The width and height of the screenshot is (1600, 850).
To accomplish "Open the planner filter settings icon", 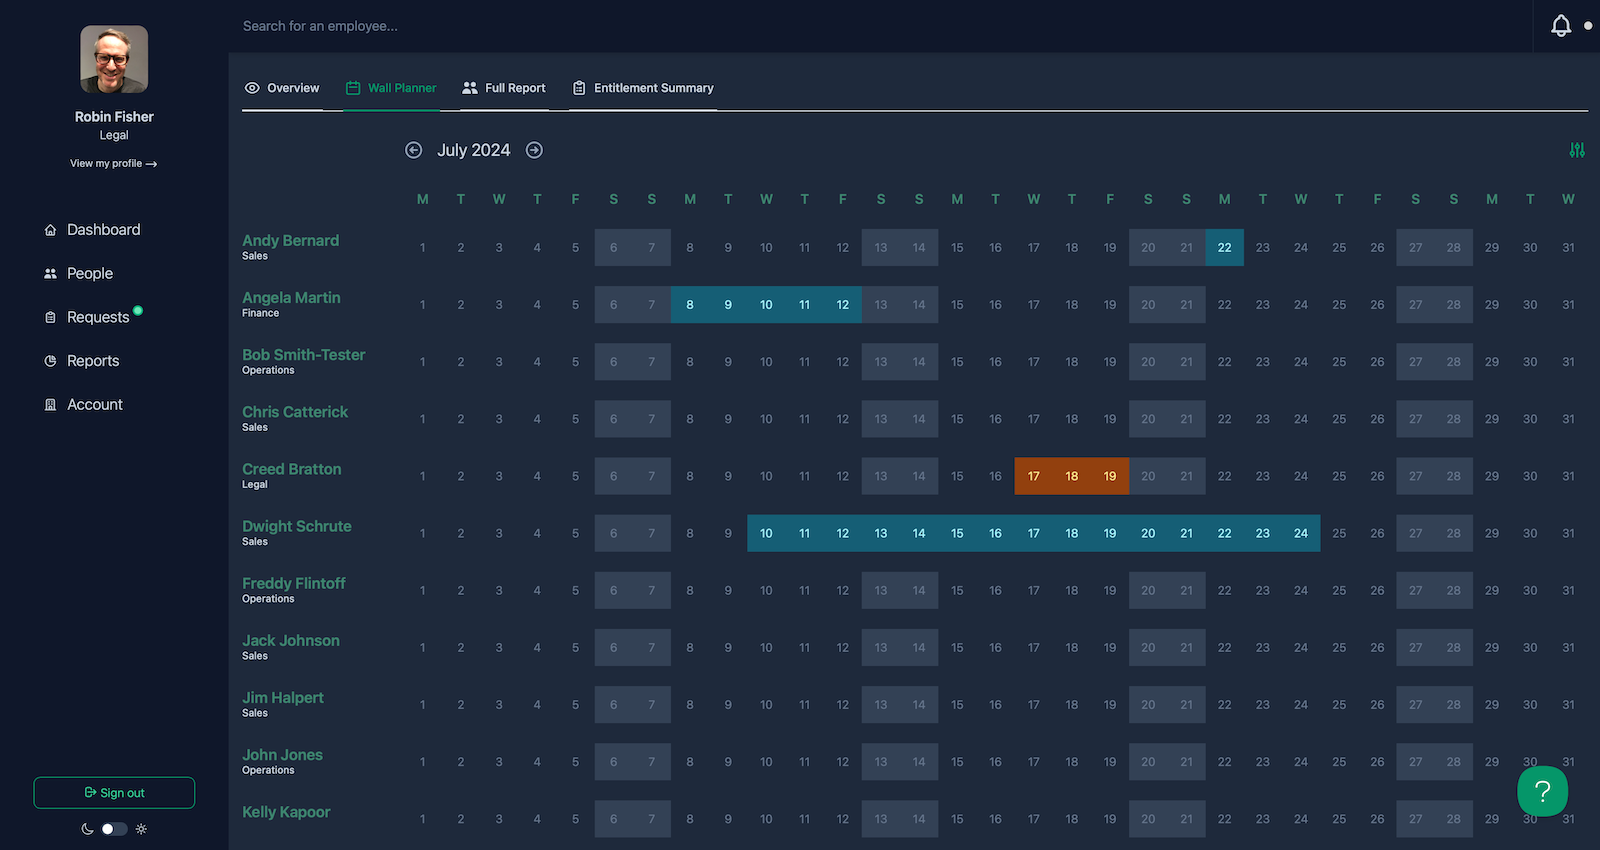I will [x=1577, y=150].
